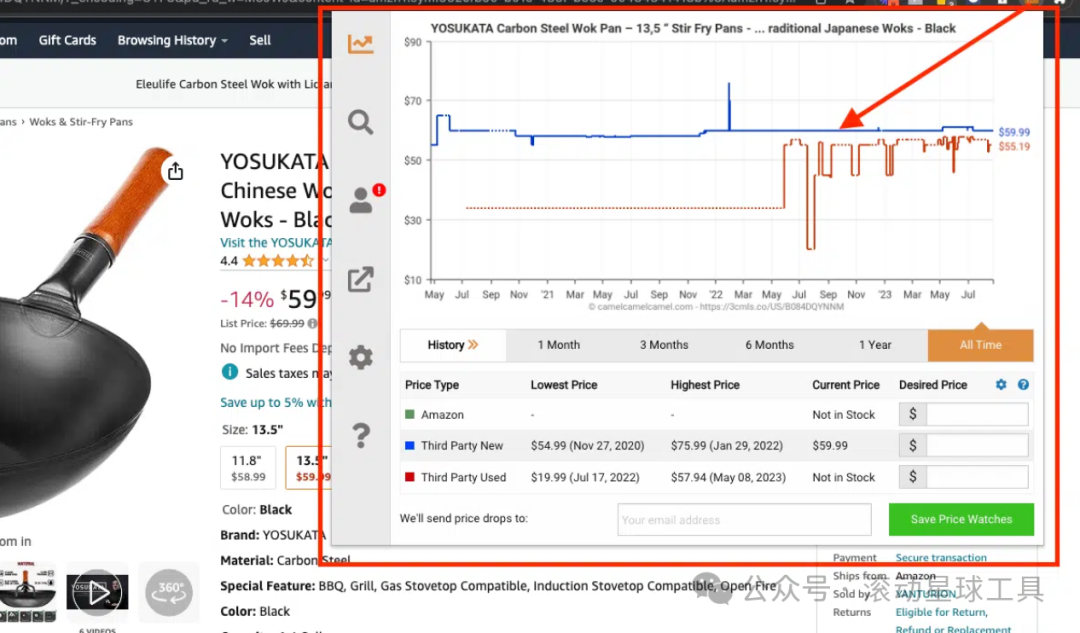Show the sales taxes info icon
Image resolution: width=1080 pixels, height=633 pixels.
tap(229, 372)
